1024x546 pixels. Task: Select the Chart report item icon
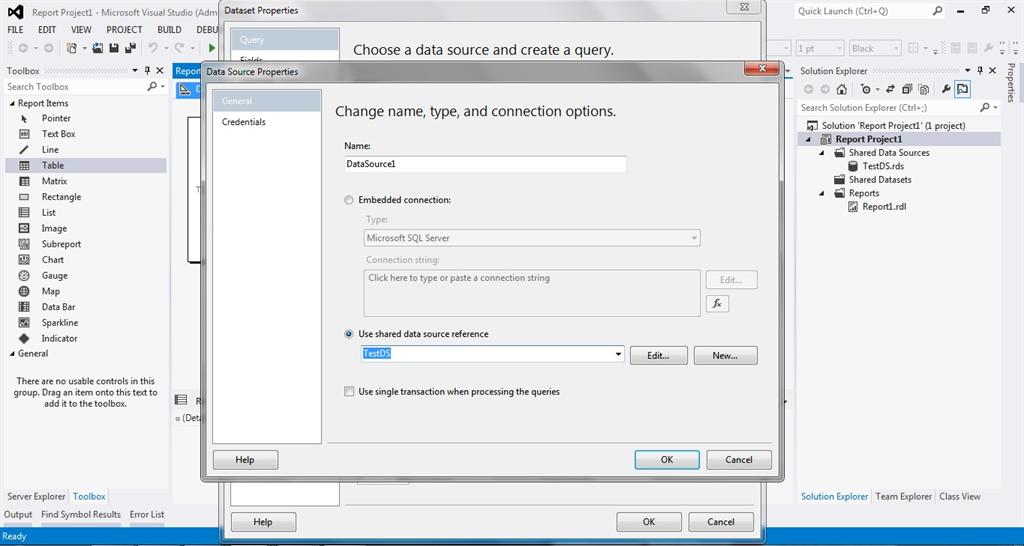point(24,260)
